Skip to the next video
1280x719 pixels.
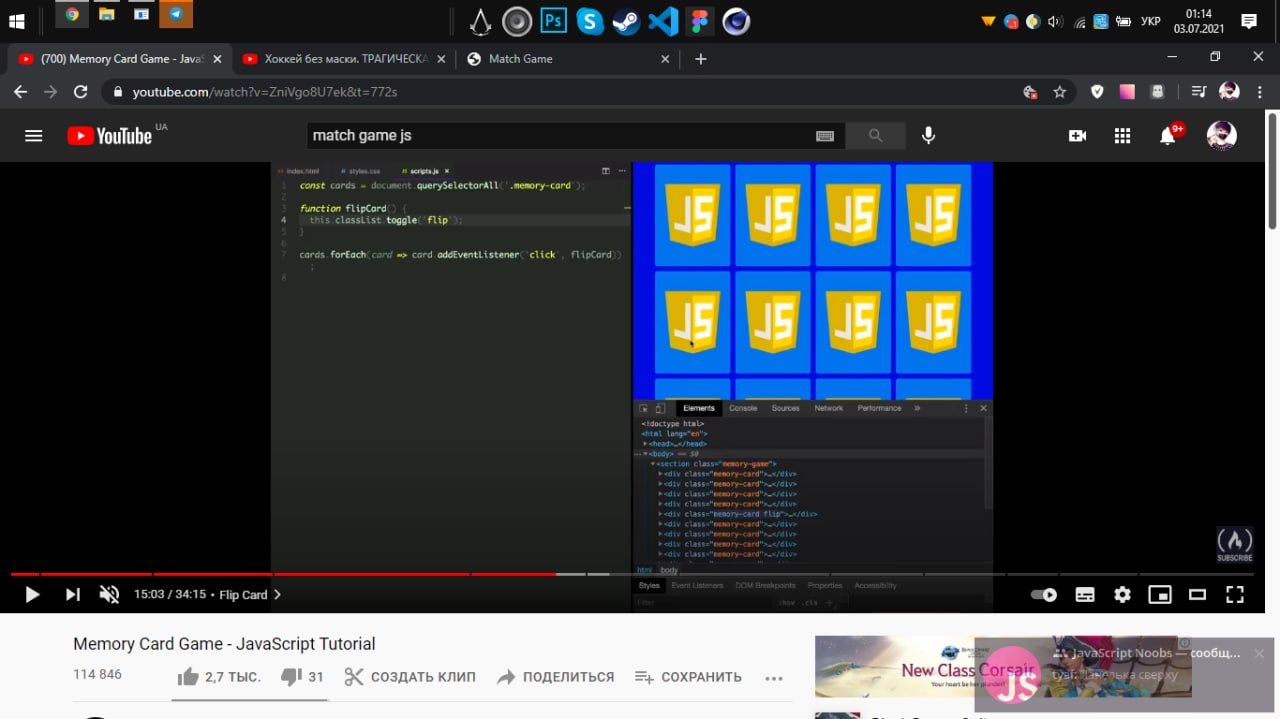pyautogui.click(x=72, y=594)
